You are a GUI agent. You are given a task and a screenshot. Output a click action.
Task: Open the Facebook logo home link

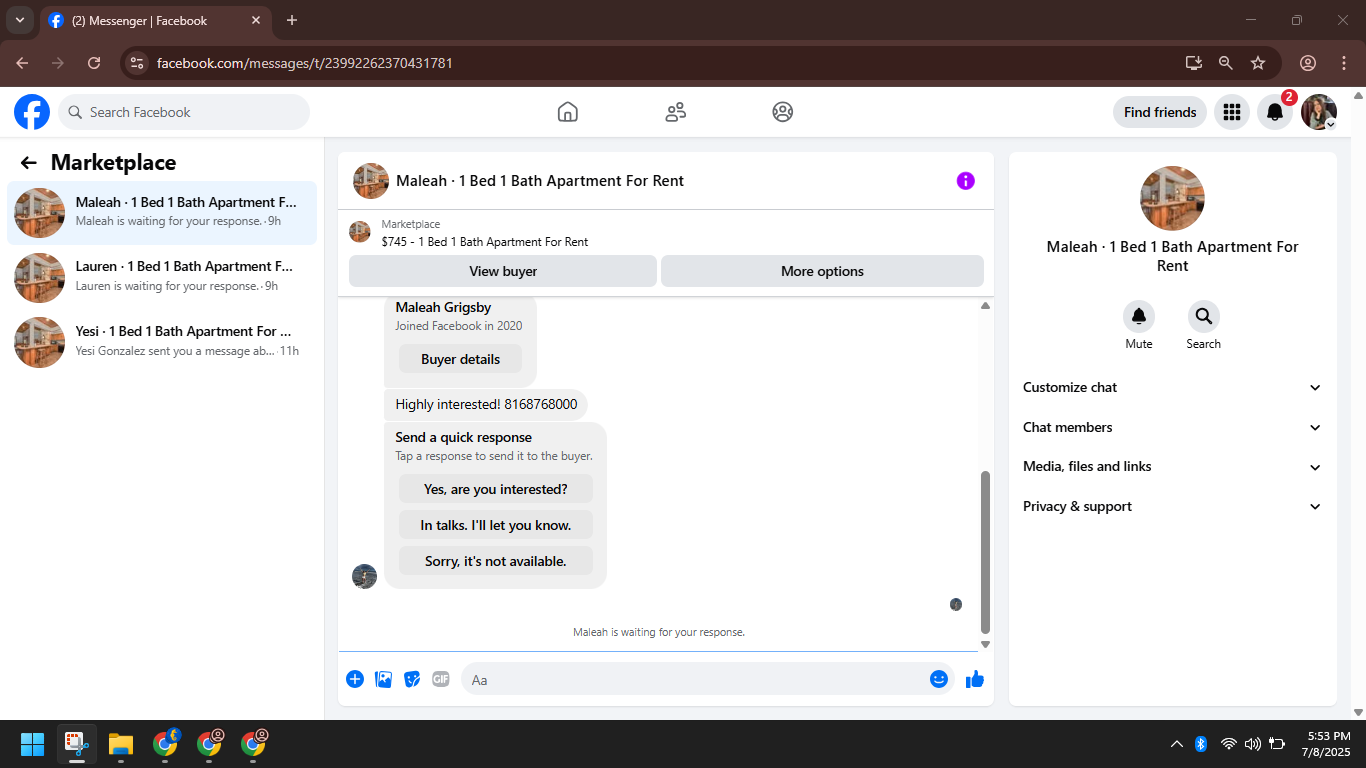(x=32, y=112)
